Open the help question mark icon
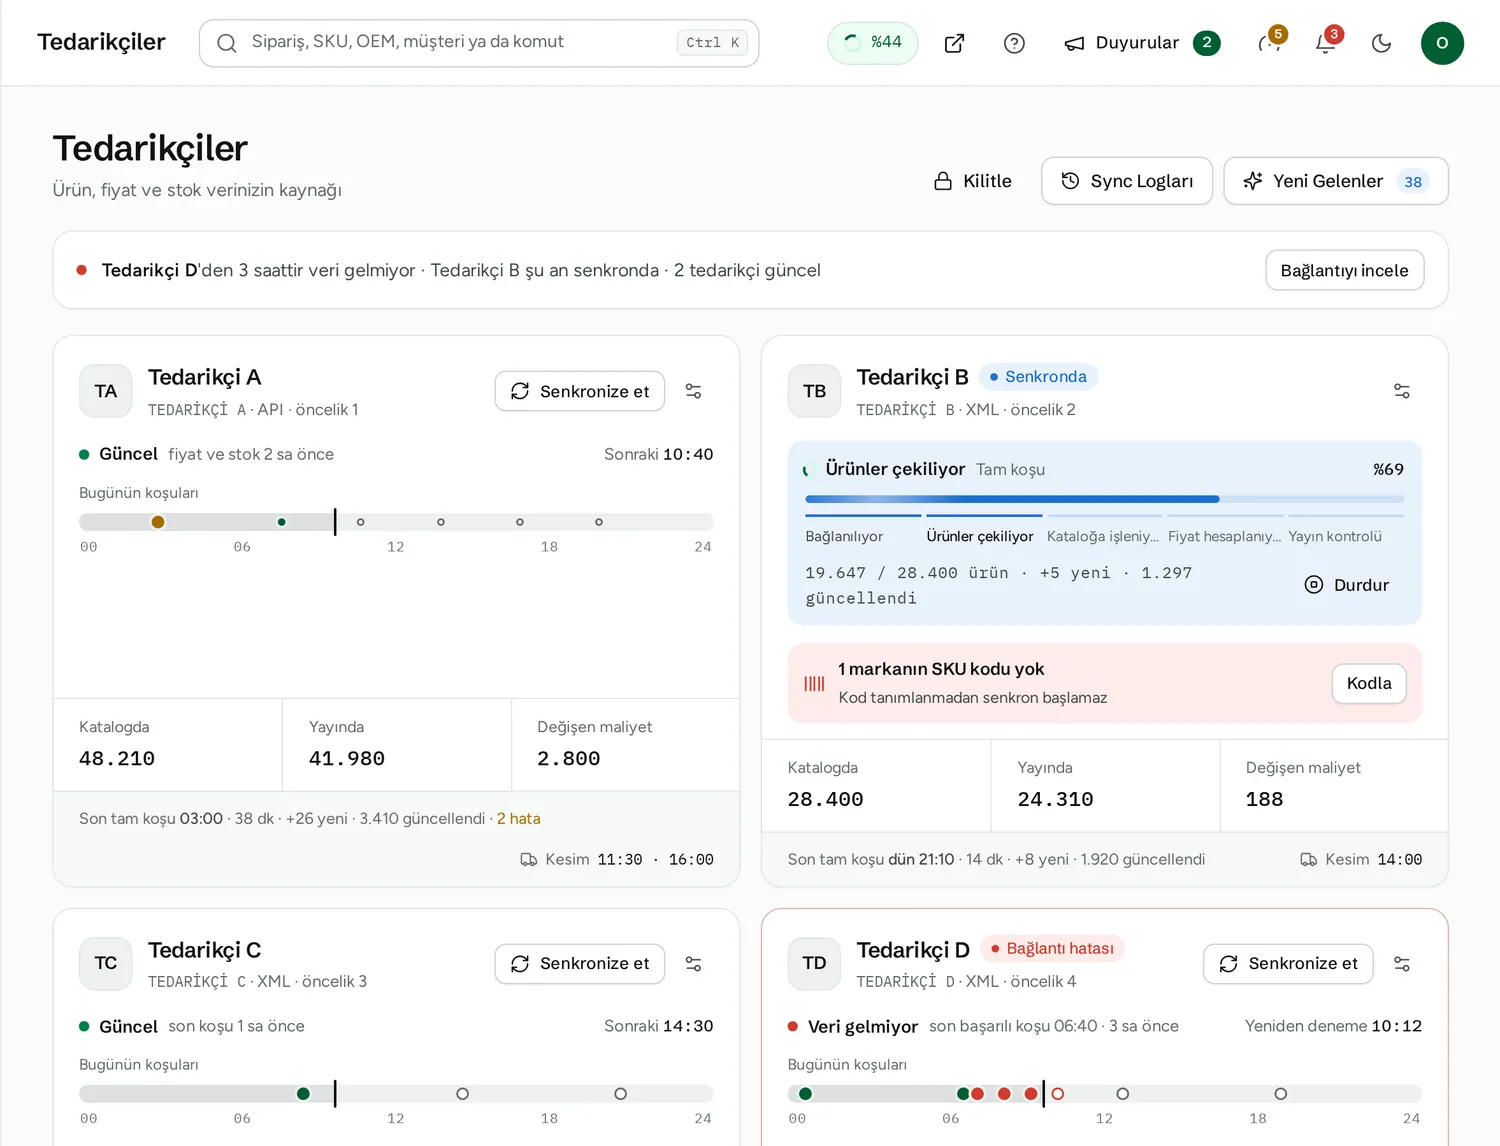 click(1014, 43)
